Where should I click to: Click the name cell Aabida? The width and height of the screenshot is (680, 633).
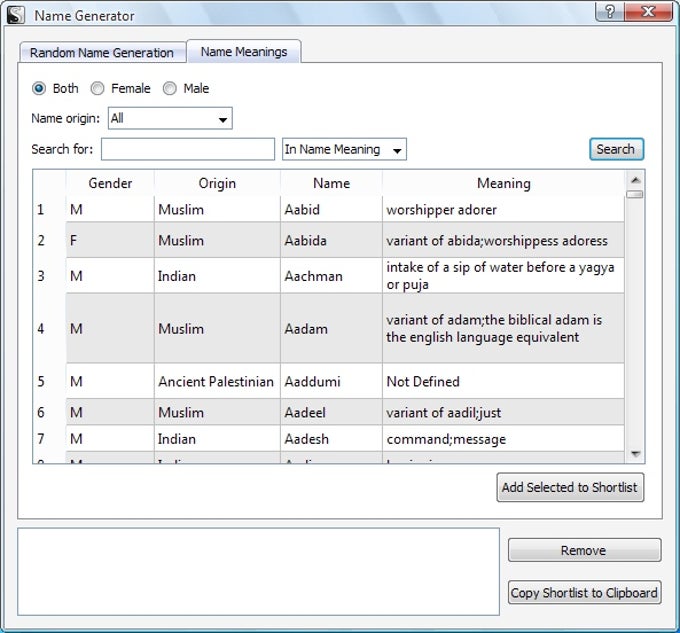(331, 240)
